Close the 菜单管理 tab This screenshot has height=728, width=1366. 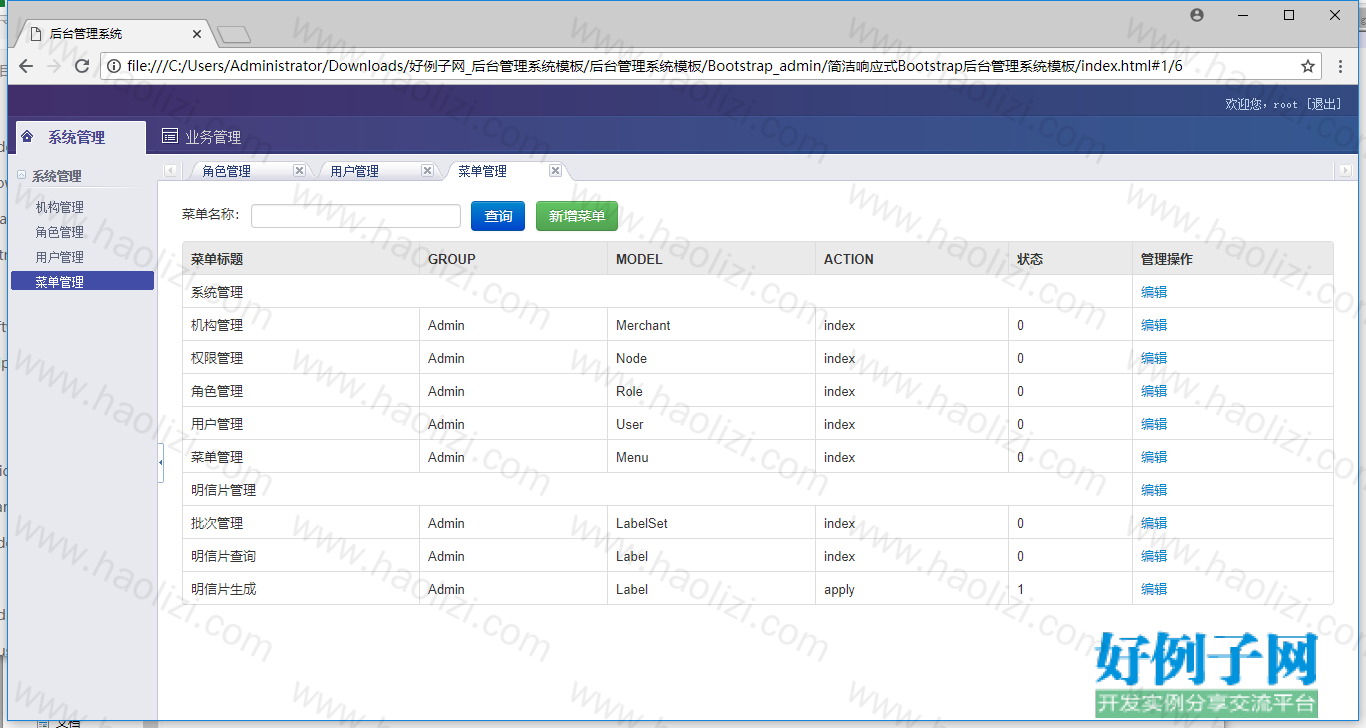555,170
